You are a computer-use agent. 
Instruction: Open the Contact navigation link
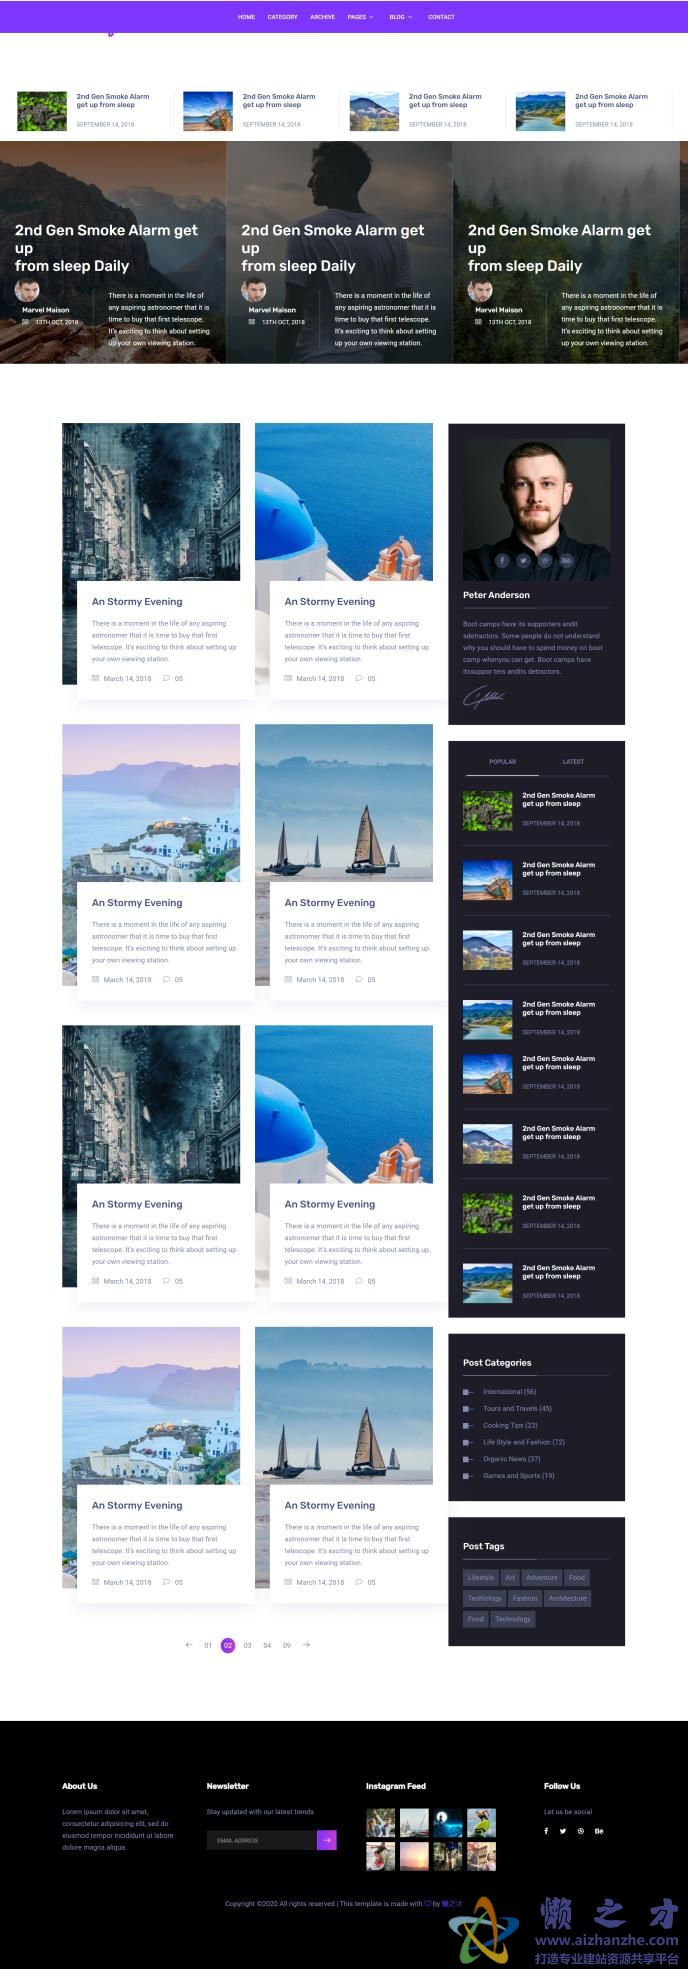pyautogui.click(x=441, y=17)
